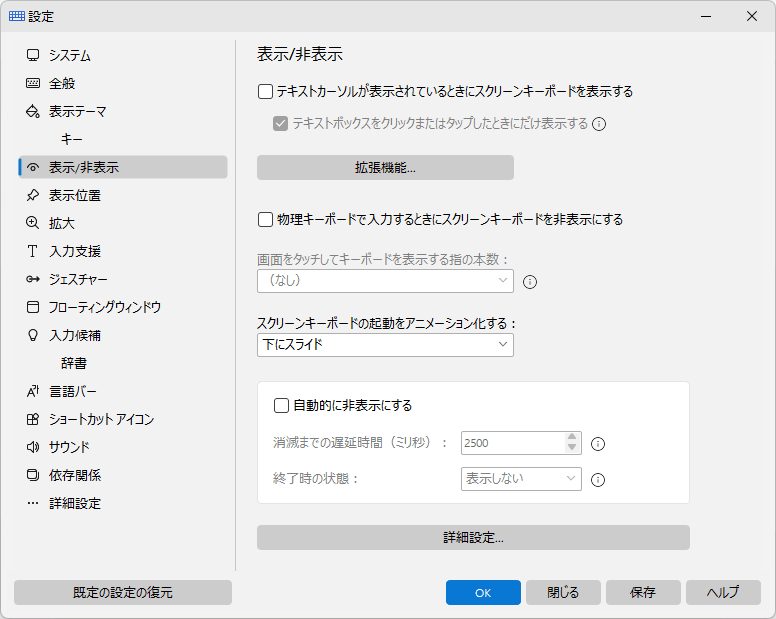776x619 pixels.
Task: Click the ショートカット アイコン shapes icon
Action: pos(33,420)
